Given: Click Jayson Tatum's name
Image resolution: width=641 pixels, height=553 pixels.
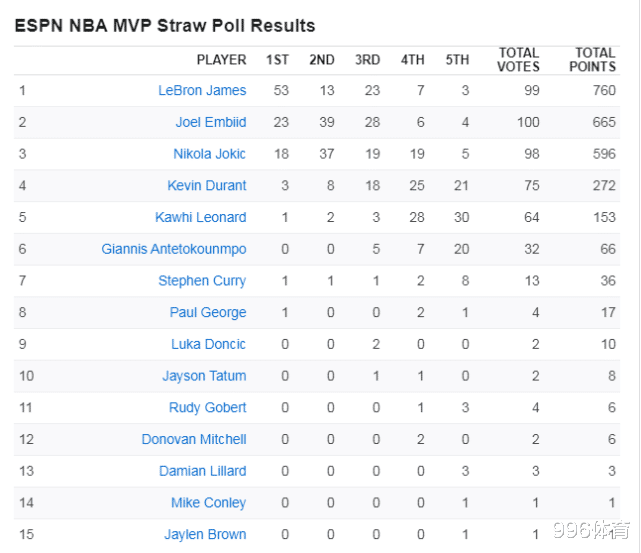Looking at the screenshot, I should pos(204,376).
